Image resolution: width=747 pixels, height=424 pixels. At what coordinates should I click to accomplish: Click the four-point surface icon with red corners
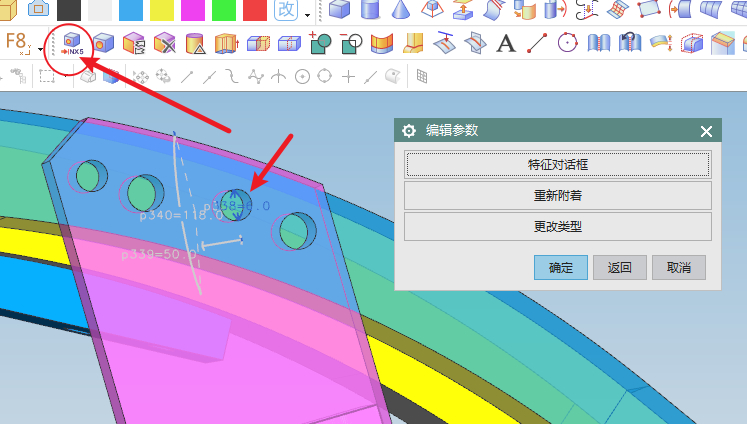[x=648, y=9]
